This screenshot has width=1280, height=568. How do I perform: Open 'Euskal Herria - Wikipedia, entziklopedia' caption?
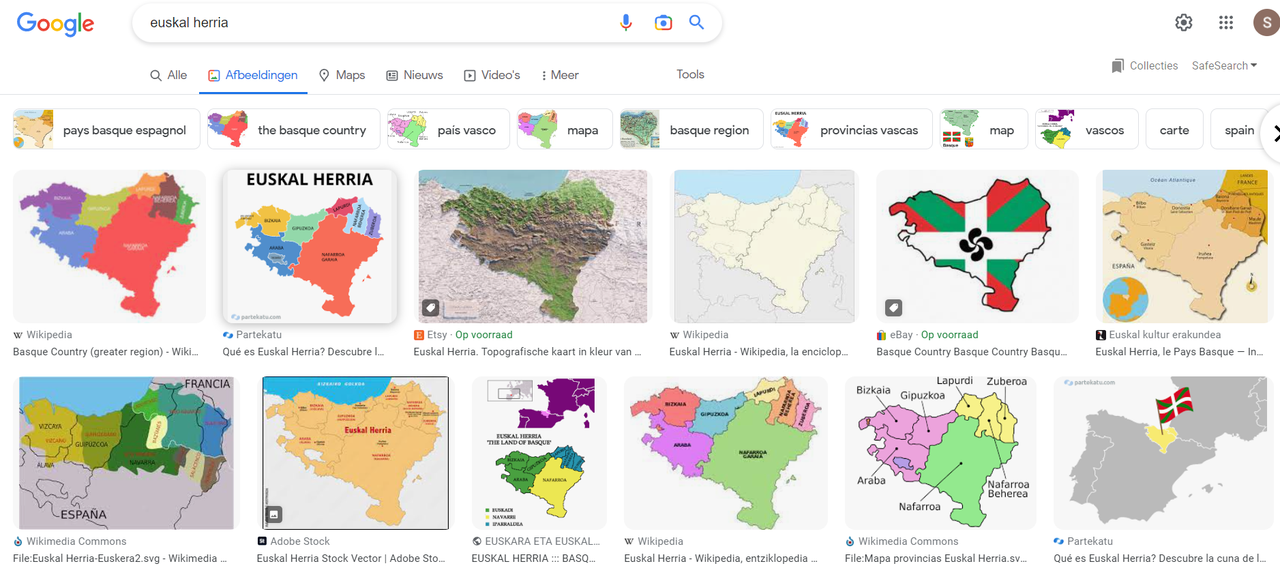[x=721, y=558]
